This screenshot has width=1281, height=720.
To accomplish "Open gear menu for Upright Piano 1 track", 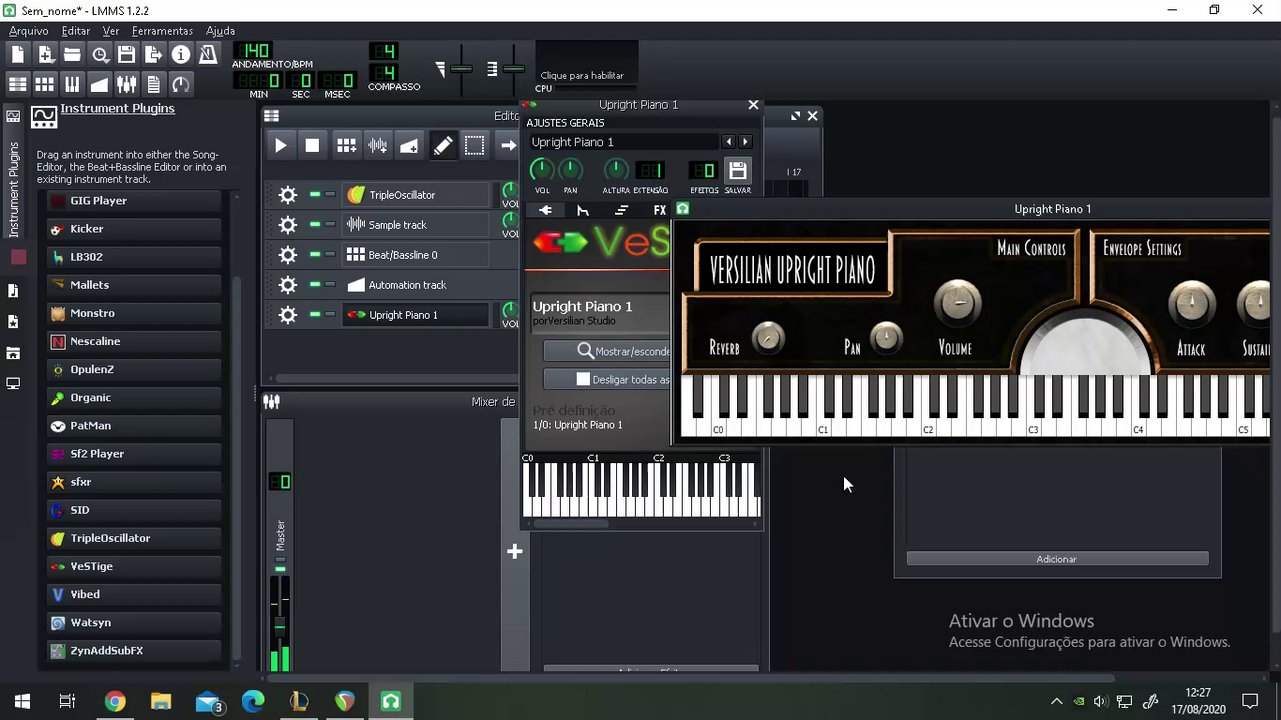I will 288,315.
